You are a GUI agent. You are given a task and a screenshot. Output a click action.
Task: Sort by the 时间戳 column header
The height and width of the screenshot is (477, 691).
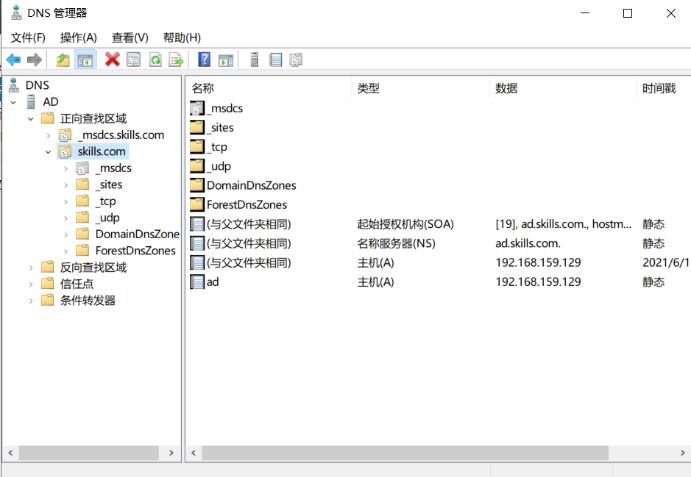click(664, 88)
